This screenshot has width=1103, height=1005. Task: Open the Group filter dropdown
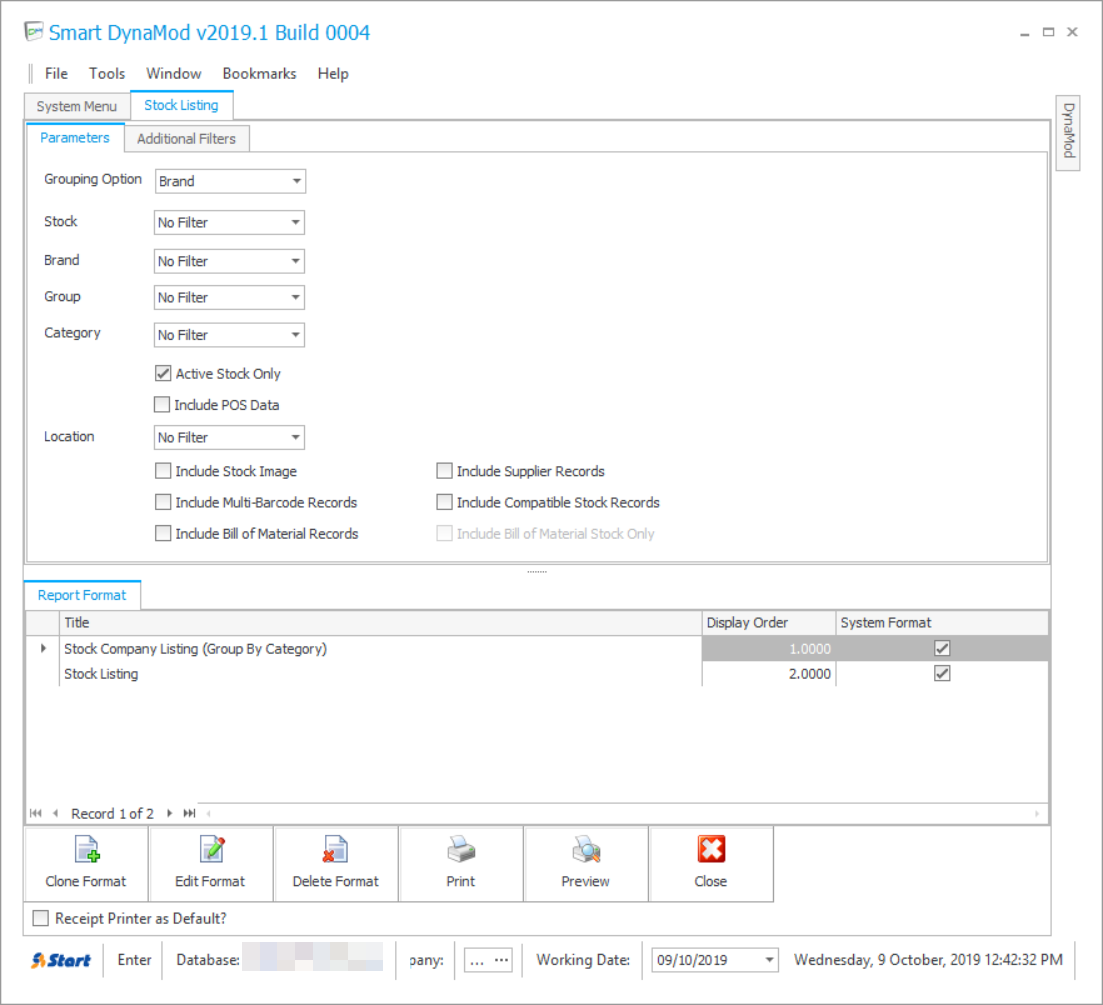point(295,297)
